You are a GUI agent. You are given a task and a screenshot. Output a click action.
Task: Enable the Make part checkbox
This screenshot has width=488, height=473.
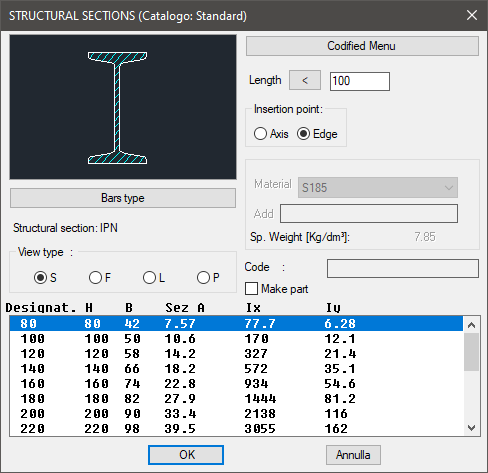pyautogui.click(x=251, y=289)
